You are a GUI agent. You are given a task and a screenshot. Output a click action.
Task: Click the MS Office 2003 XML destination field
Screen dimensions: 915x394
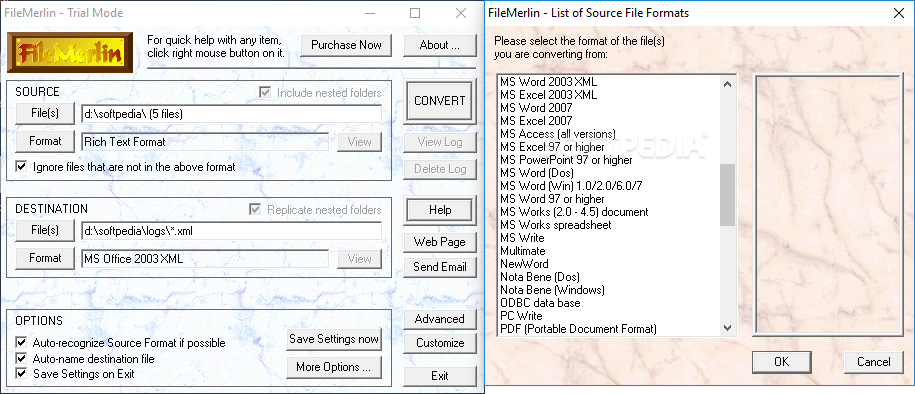click(205, 259)
